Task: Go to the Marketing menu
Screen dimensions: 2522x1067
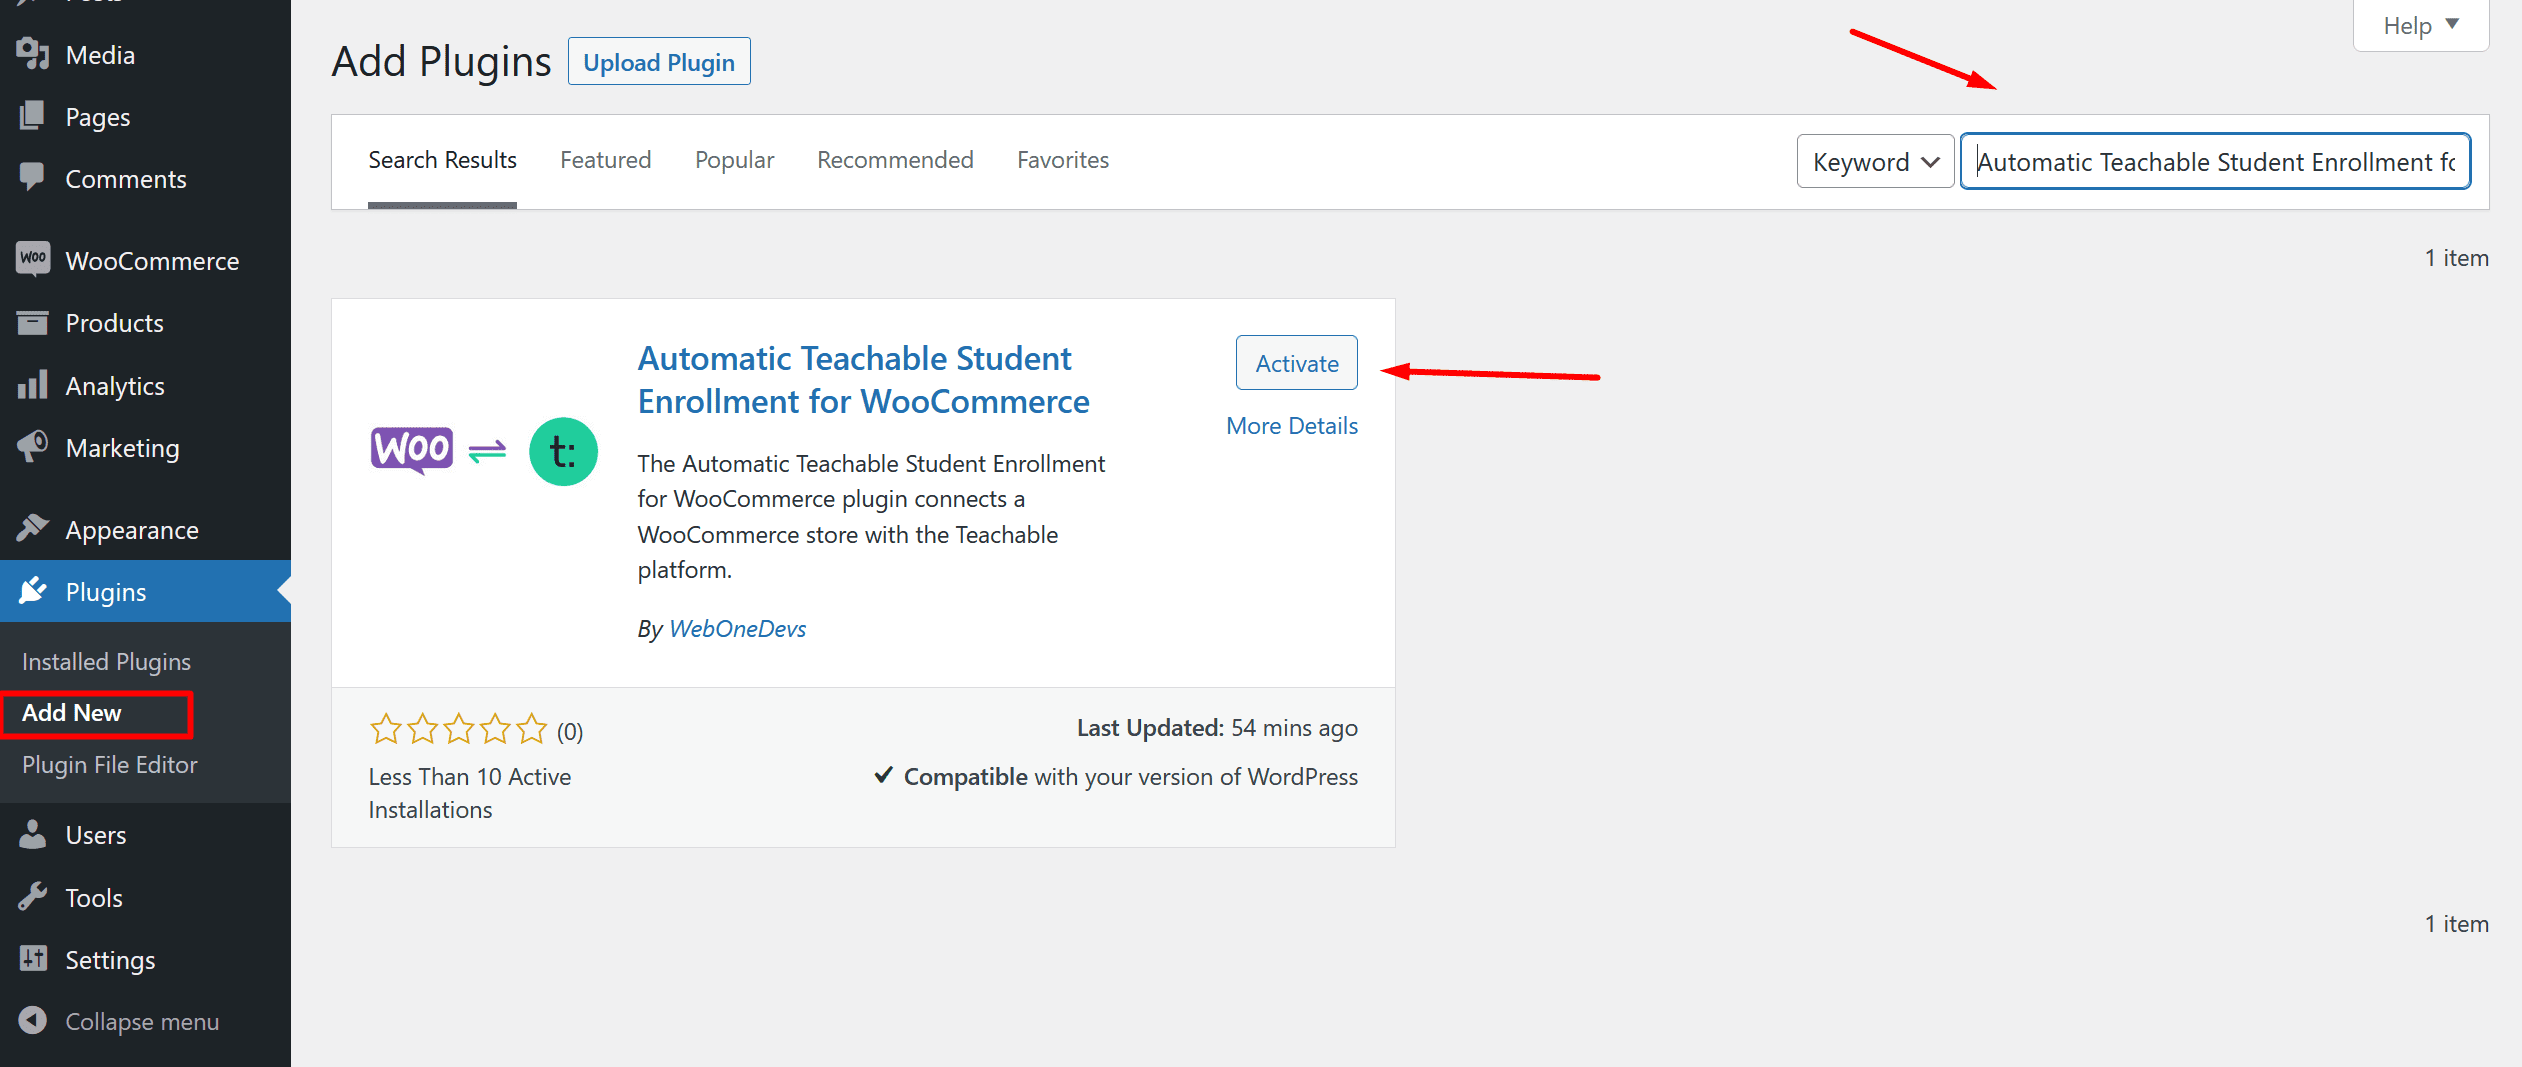Action: click(145, 448)
